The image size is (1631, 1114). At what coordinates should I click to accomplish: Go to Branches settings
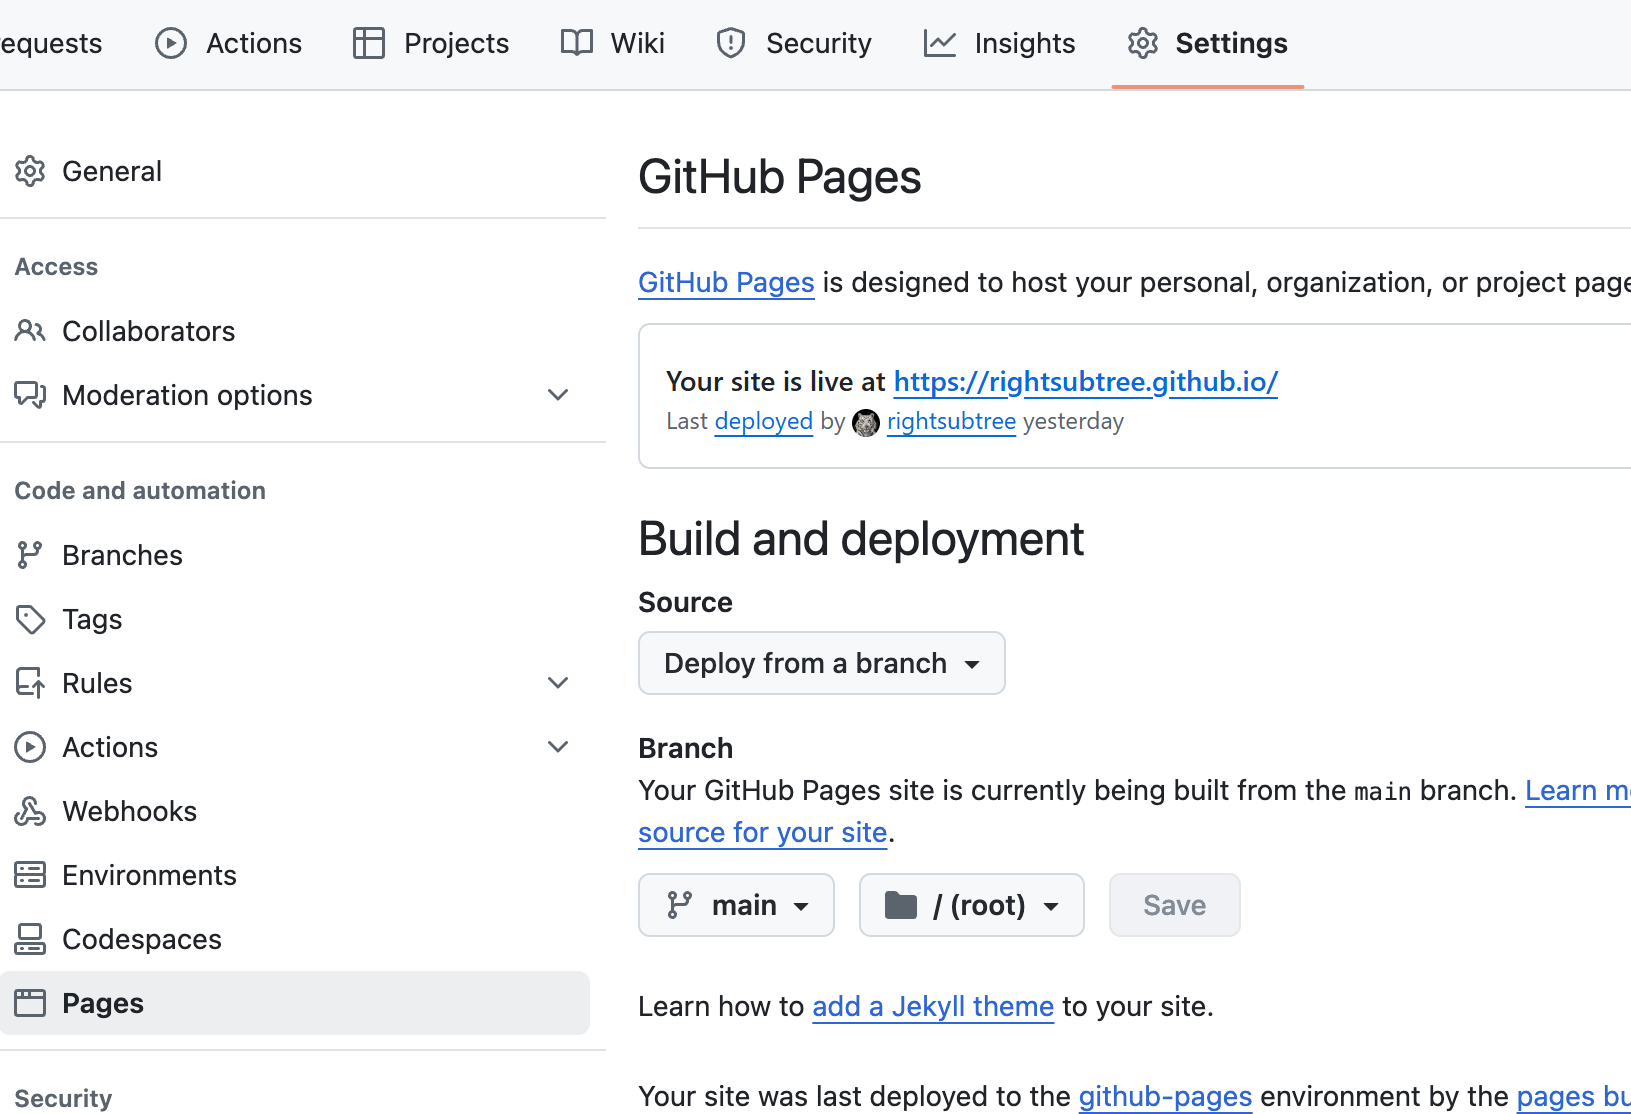pyautogui.click(x=295, y=555)
